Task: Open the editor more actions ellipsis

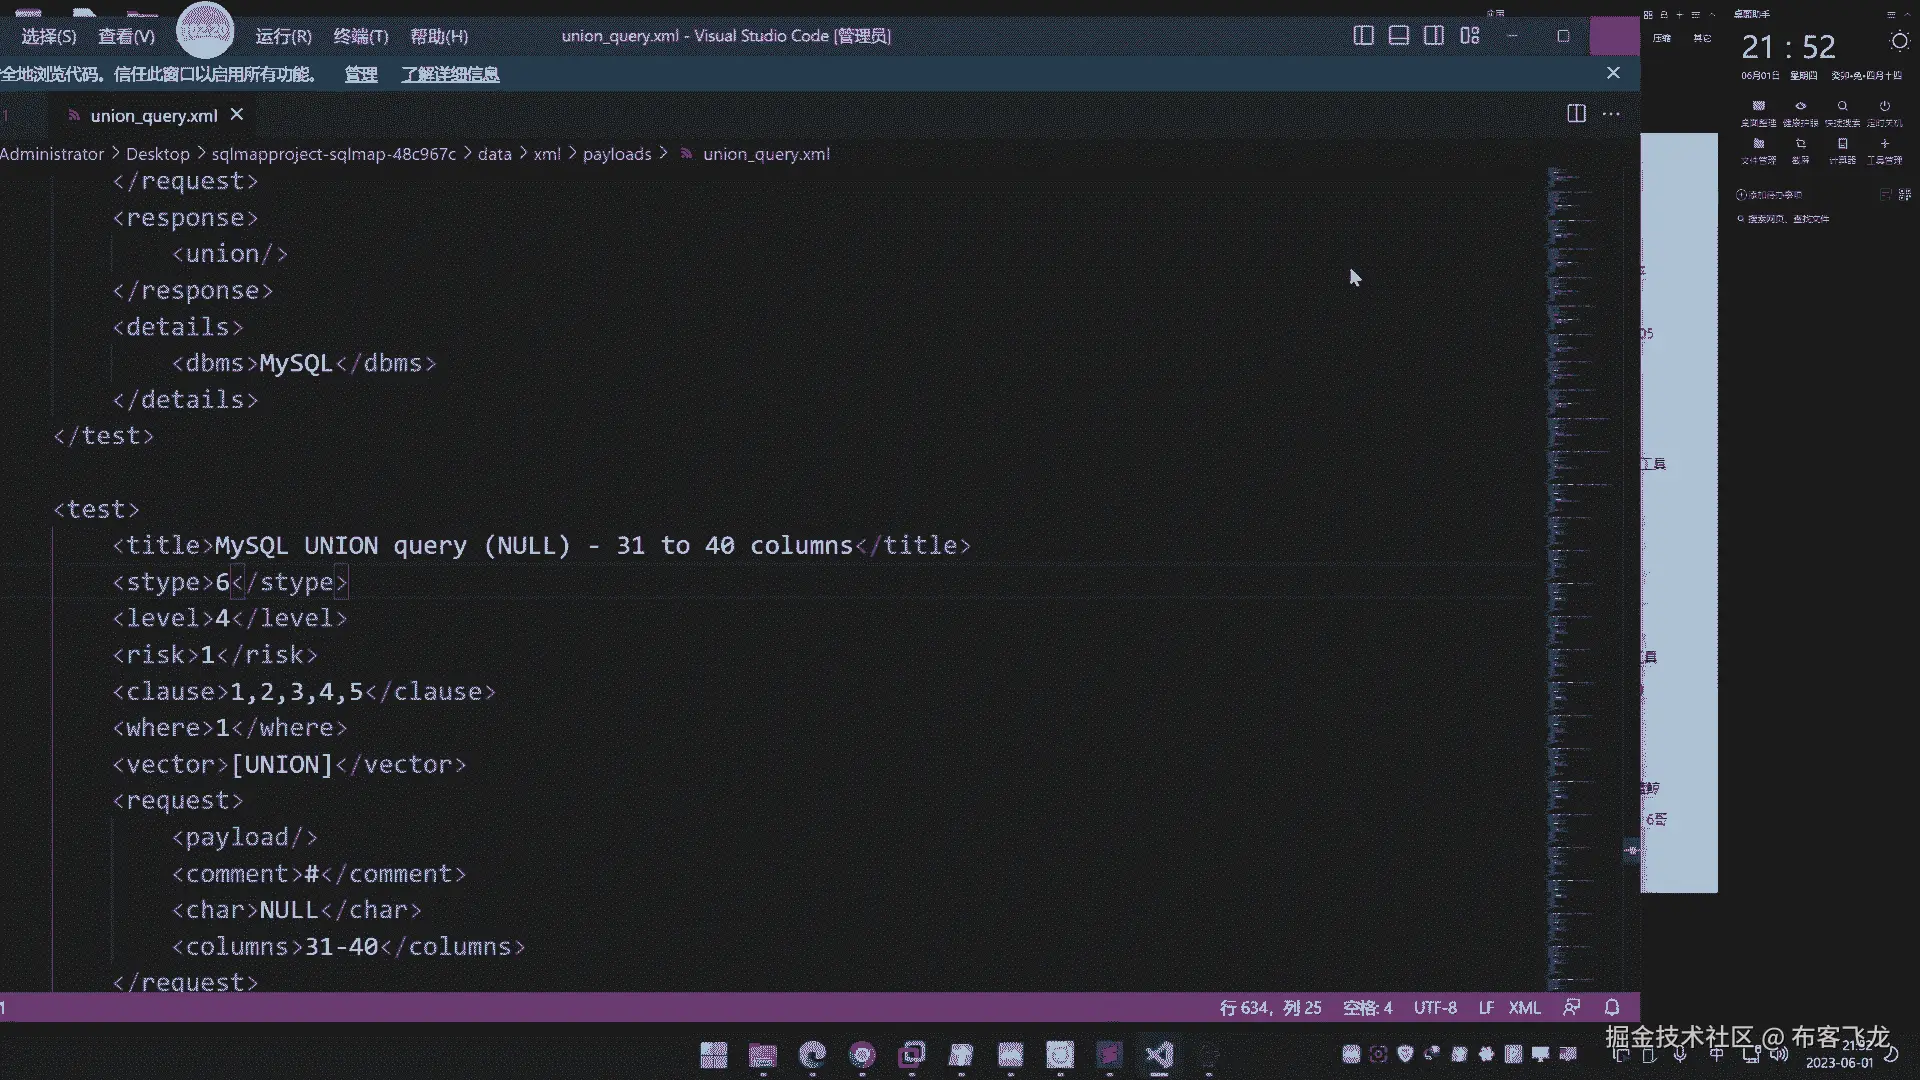Action: pyautogui.click(x=1611, y=114)
